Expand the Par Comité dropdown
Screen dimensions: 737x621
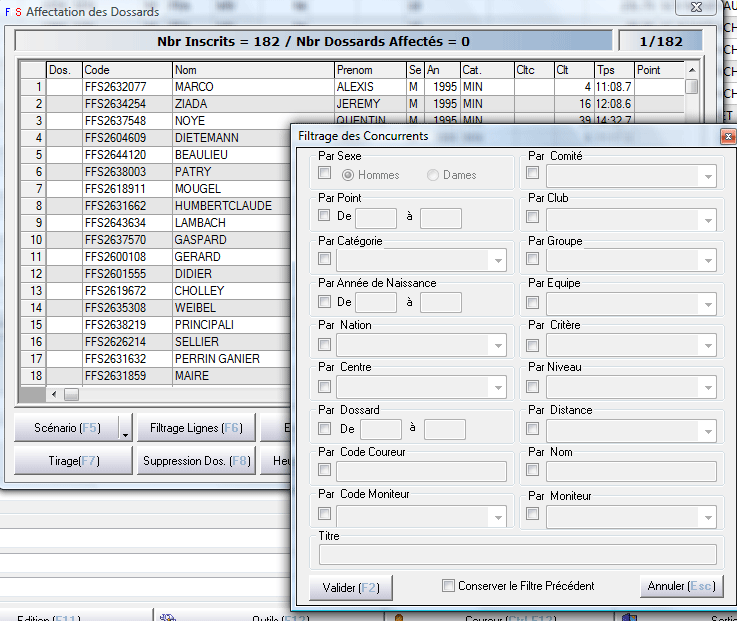click(x=708, y=176)
